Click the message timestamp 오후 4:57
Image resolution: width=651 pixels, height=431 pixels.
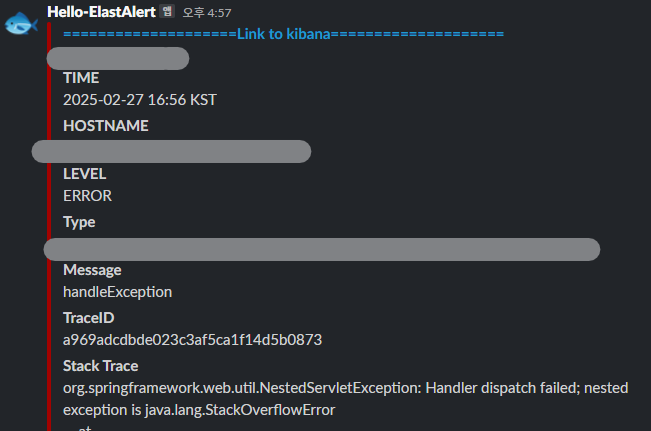coord(207,13)
